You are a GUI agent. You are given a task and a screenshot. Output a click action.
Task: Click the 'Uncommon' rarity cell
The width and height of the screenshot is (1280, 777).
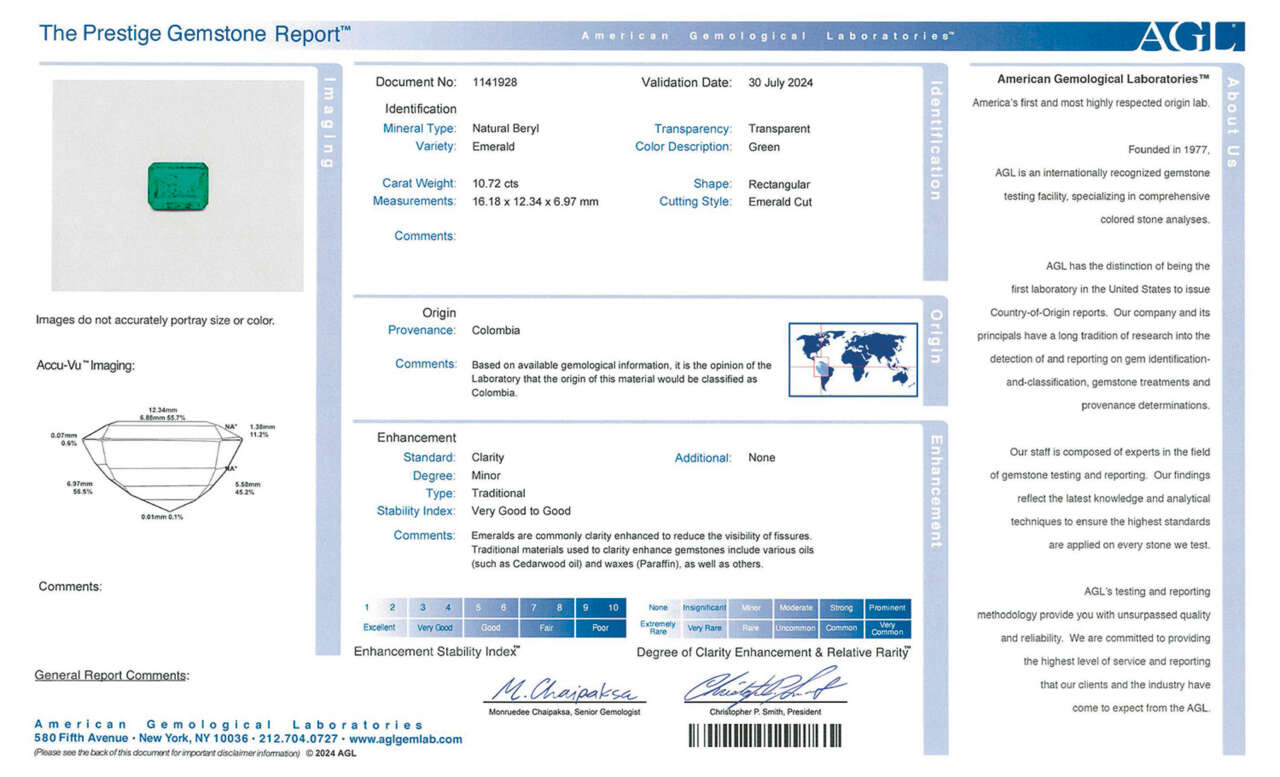(x=796, y=628)
